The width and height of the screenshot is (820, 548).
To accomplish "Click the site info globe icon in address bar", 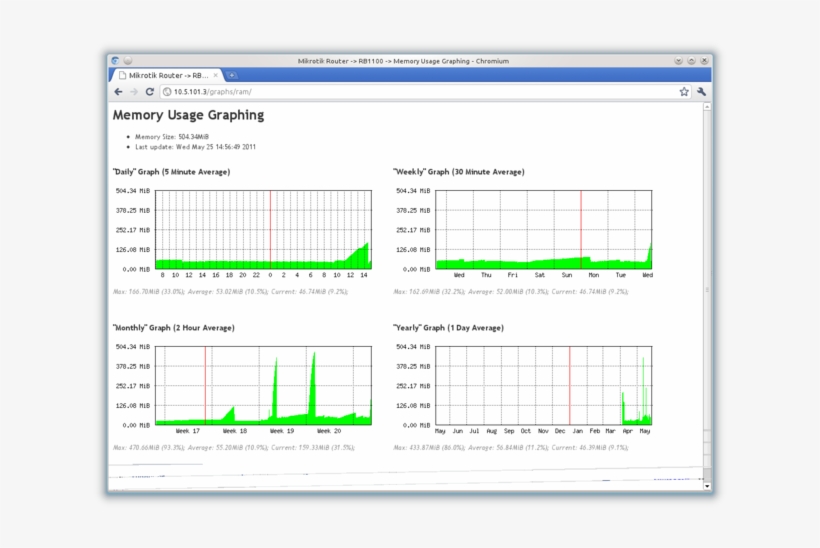I will click(167, 92).
